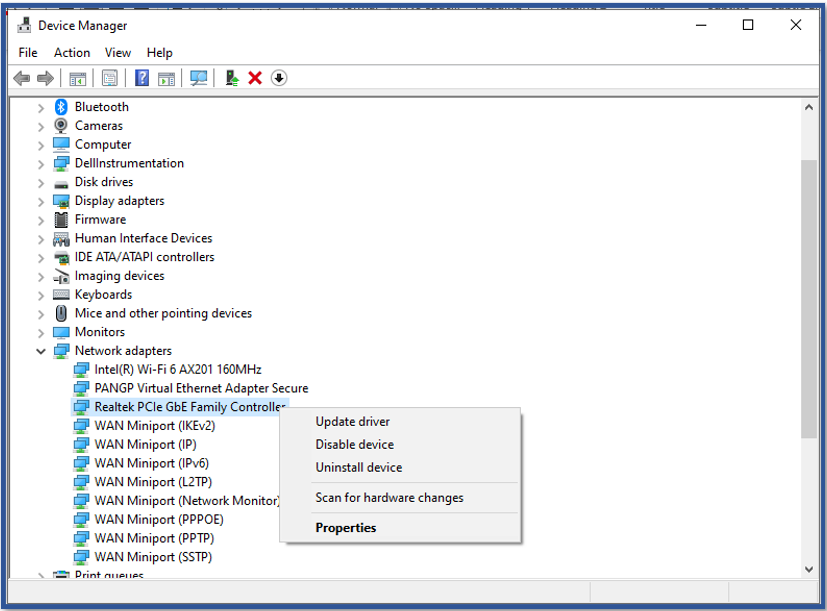The height and width of the screenshot is (611, 827).
Task: Expand the Bluetooth node
Action: [41, 108]
